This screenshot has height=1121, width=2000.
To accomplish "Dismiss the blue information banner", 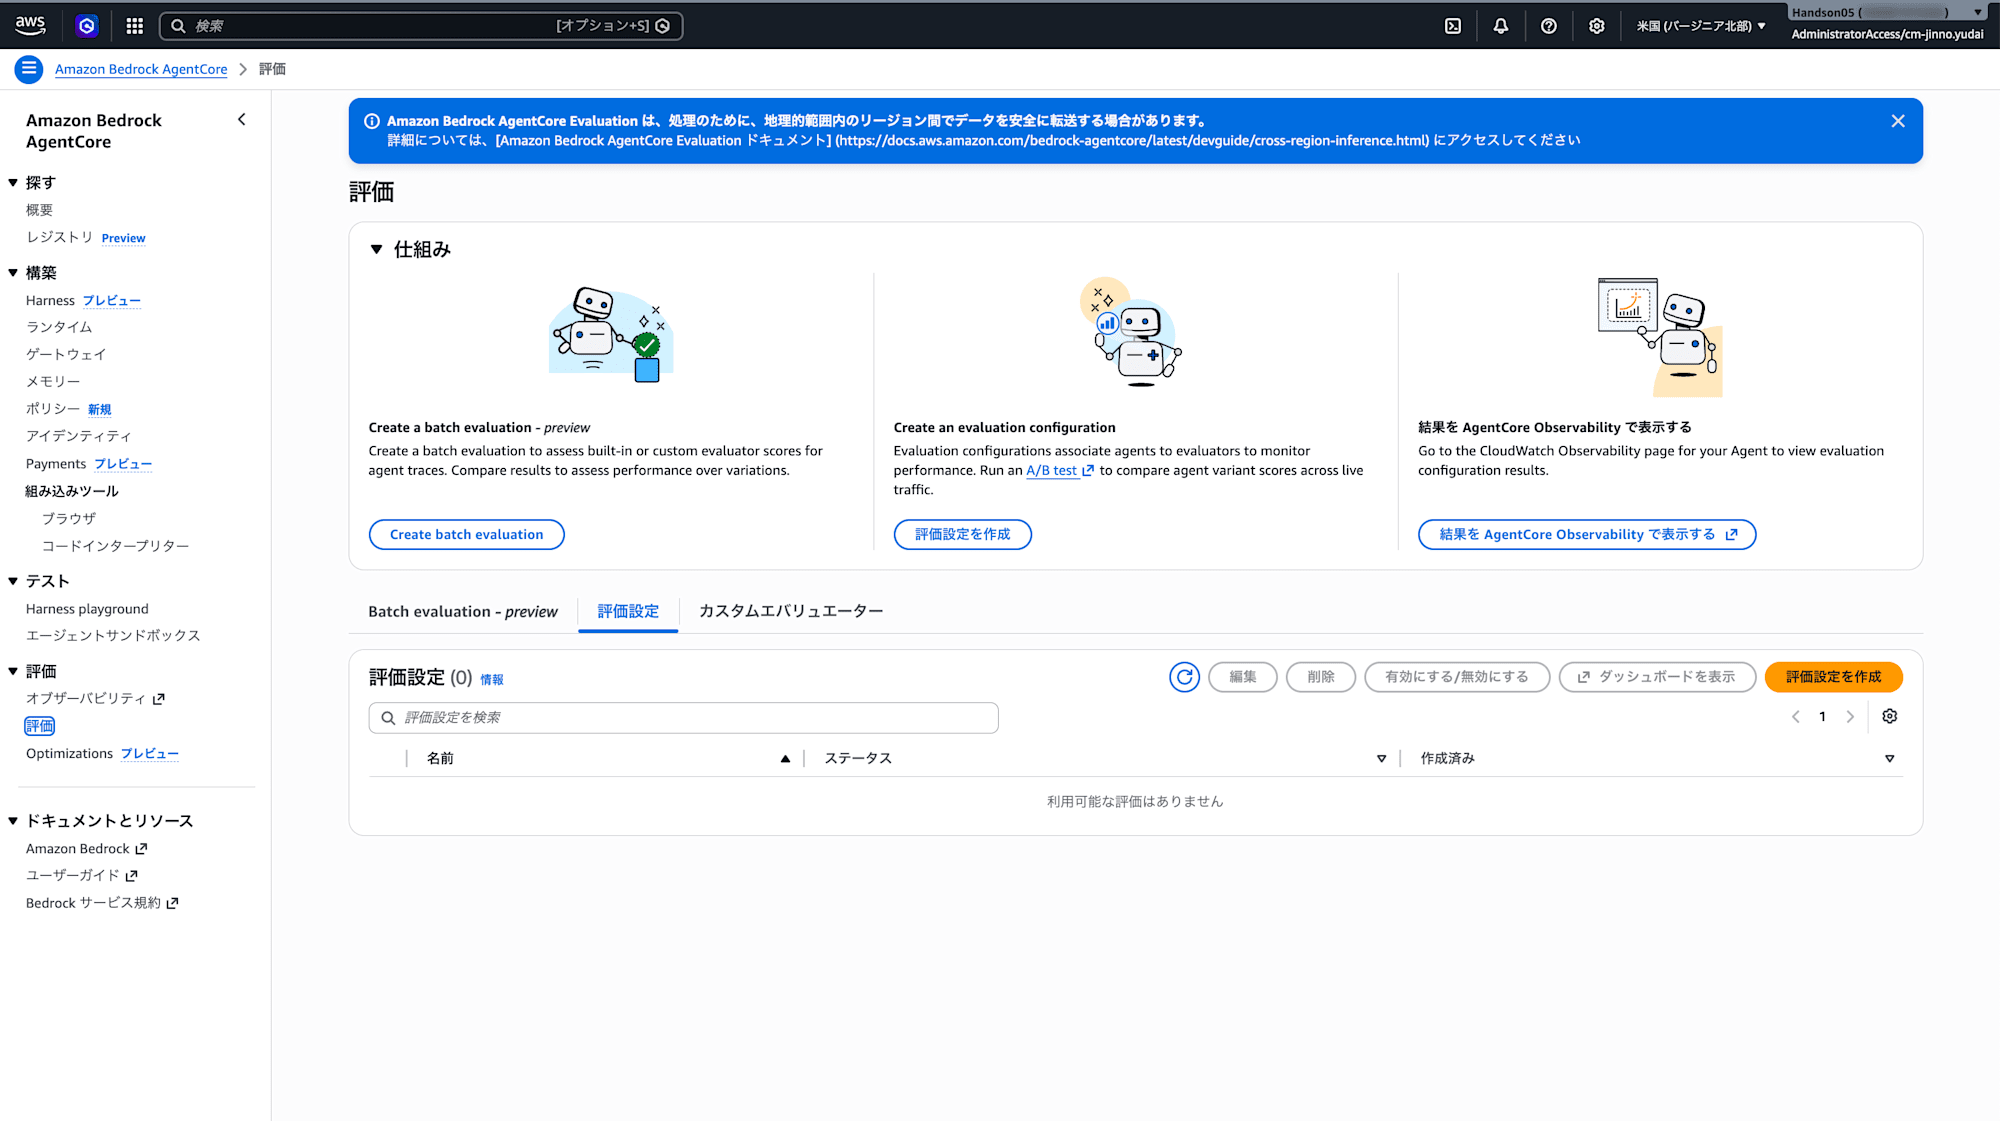I will point(1898,121).
